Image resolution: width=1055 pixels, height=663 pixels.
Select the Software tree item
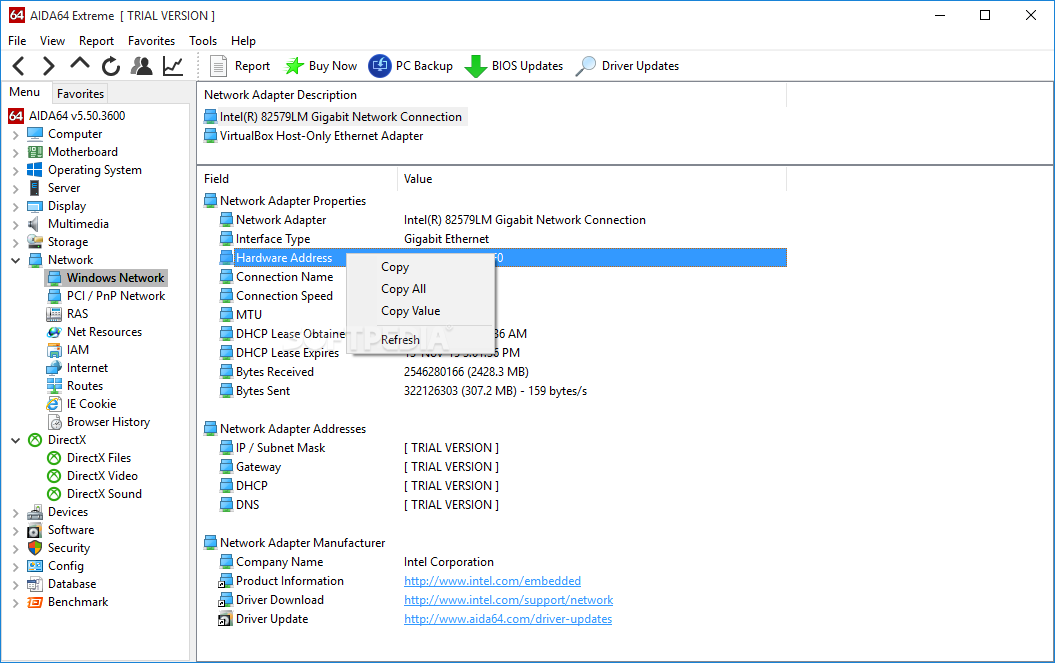[x=61, y=530]
